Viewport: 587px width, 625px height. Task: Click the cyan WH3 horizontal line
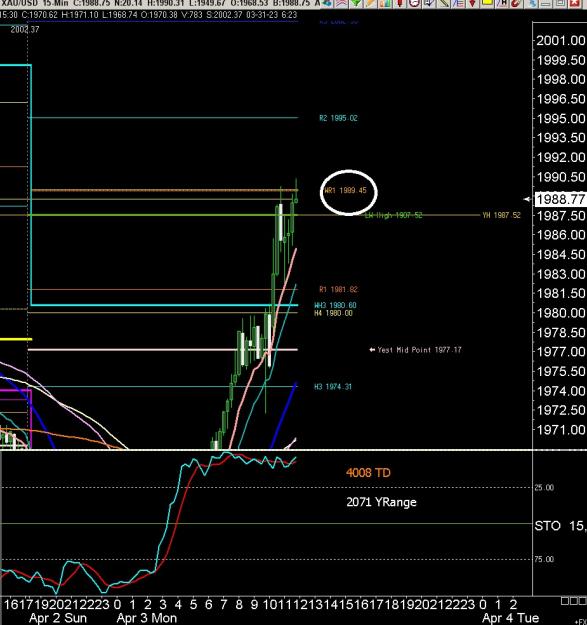164,305
